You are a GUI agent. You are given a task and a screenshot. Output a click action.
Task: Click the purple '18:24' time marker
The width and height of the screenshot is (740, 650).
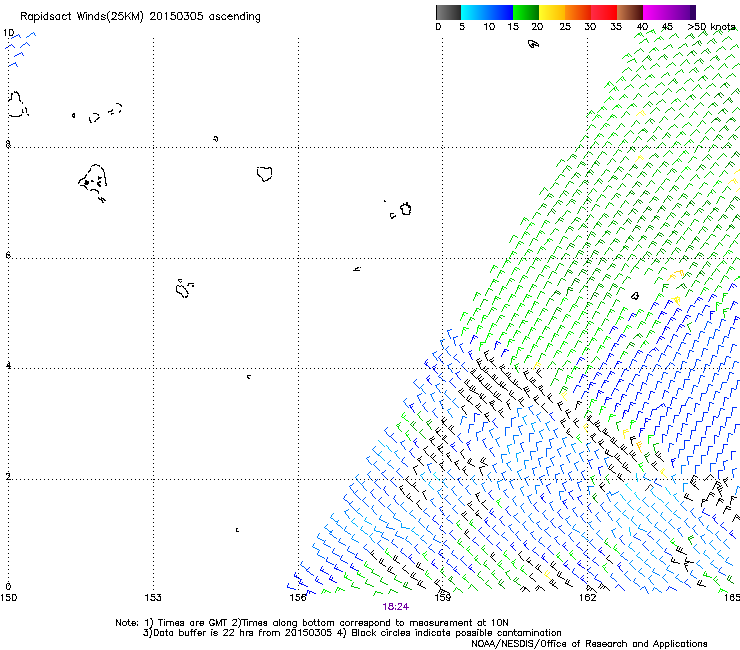395,607
